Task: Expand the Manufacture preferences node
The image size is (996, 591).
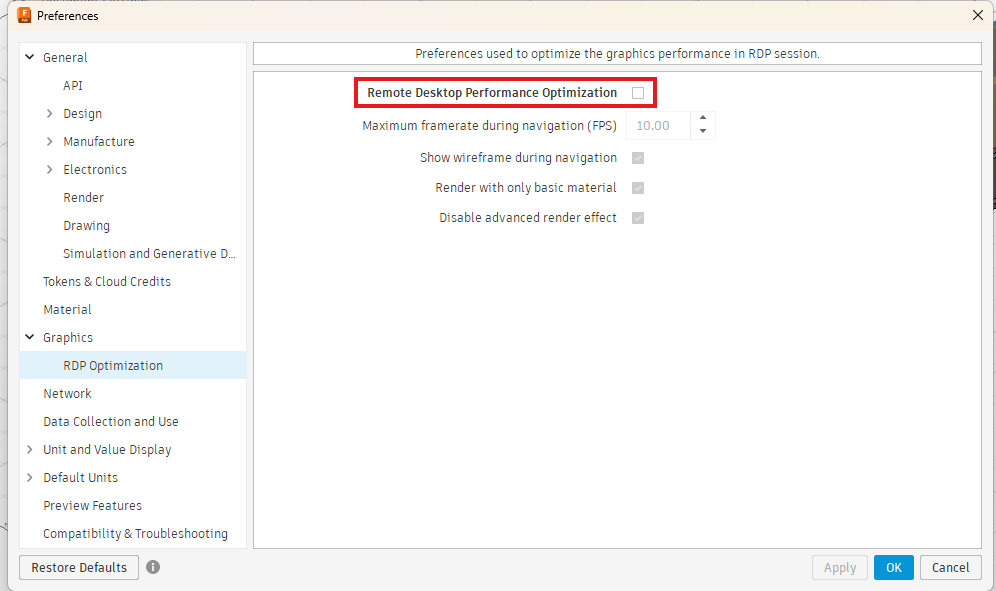Action: [50, 141]
